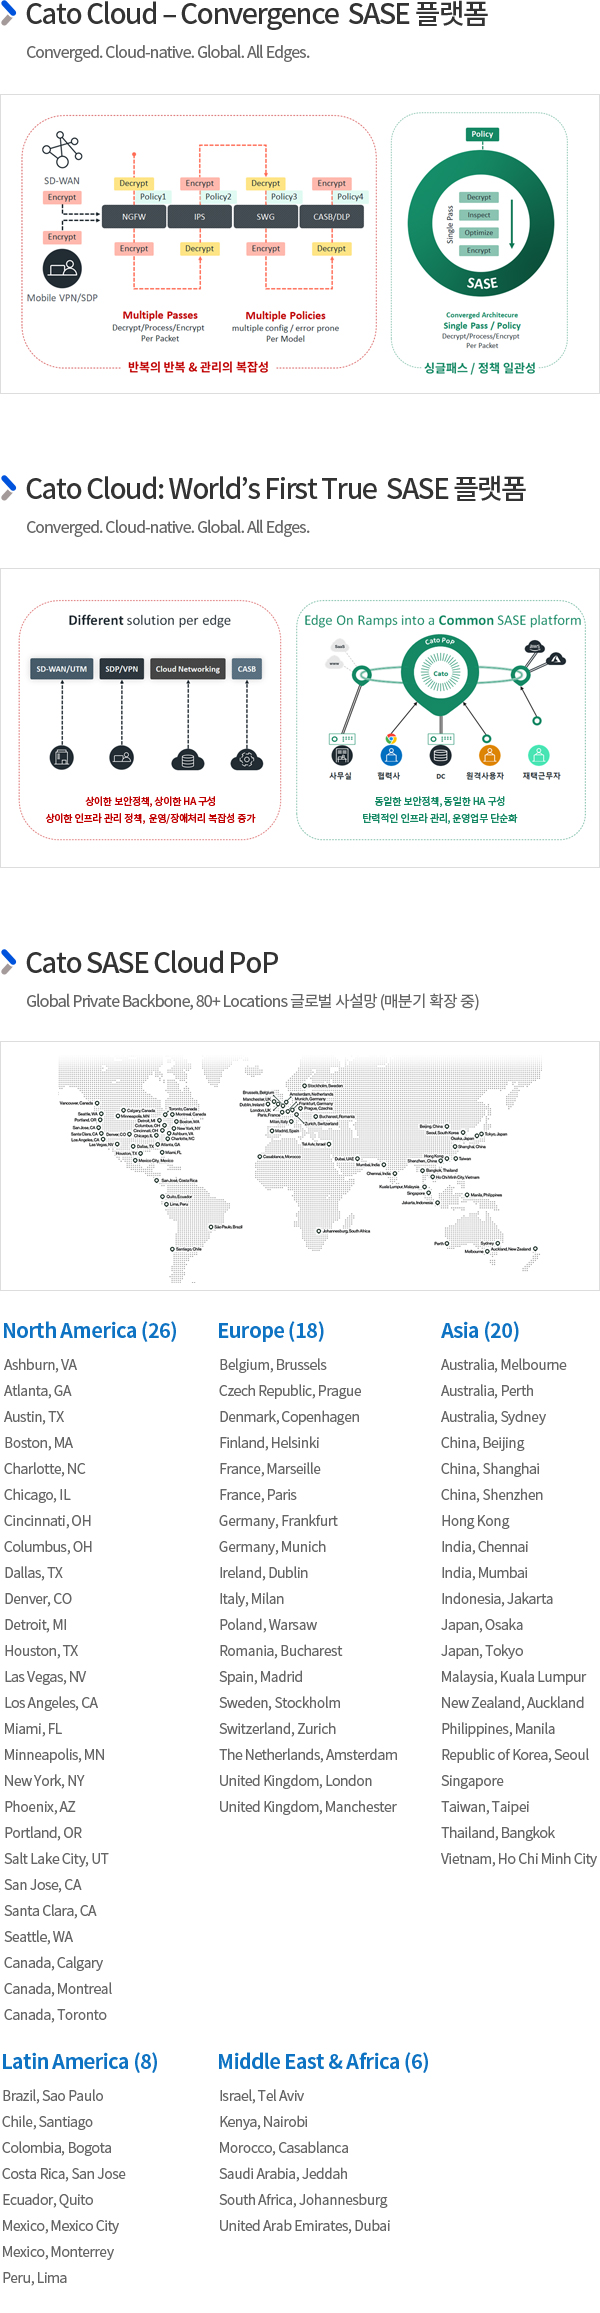Click the SD-WAN/UTM box
This screenshot has width=600, height=2313.
coord(62,669)
